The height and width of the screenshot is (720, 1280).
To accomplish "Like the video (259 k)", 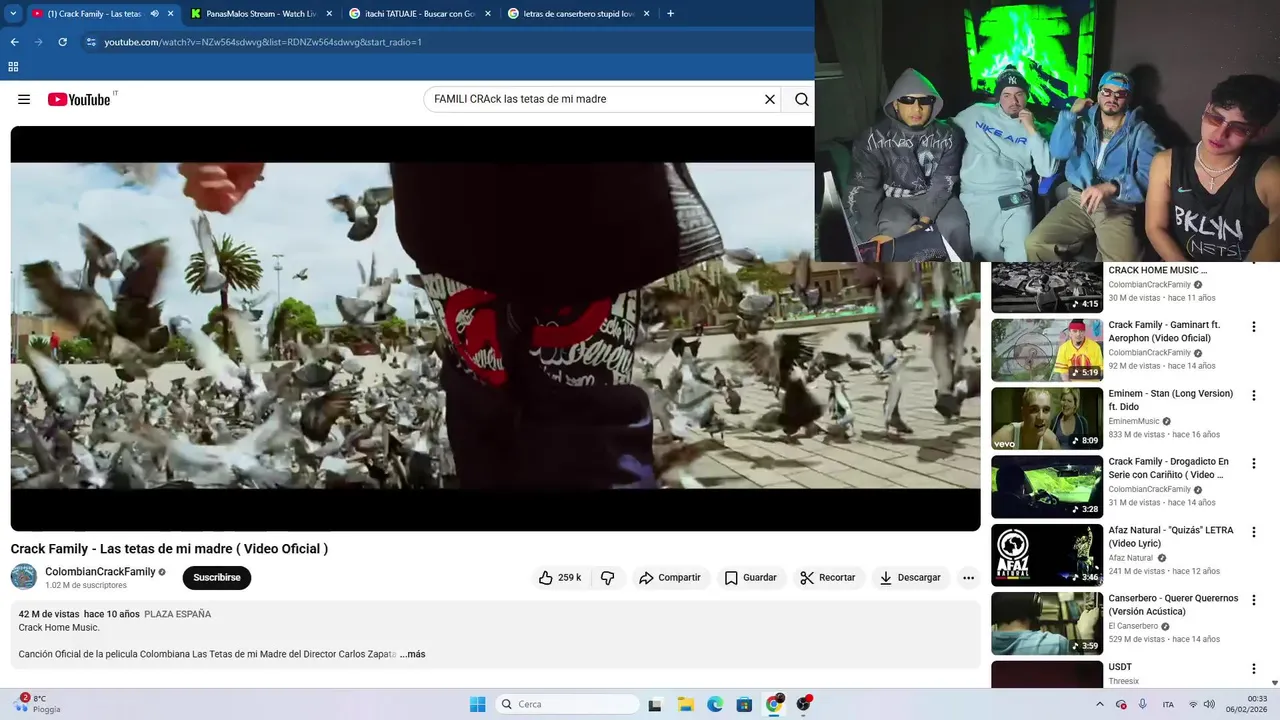I will click(559, 578).
